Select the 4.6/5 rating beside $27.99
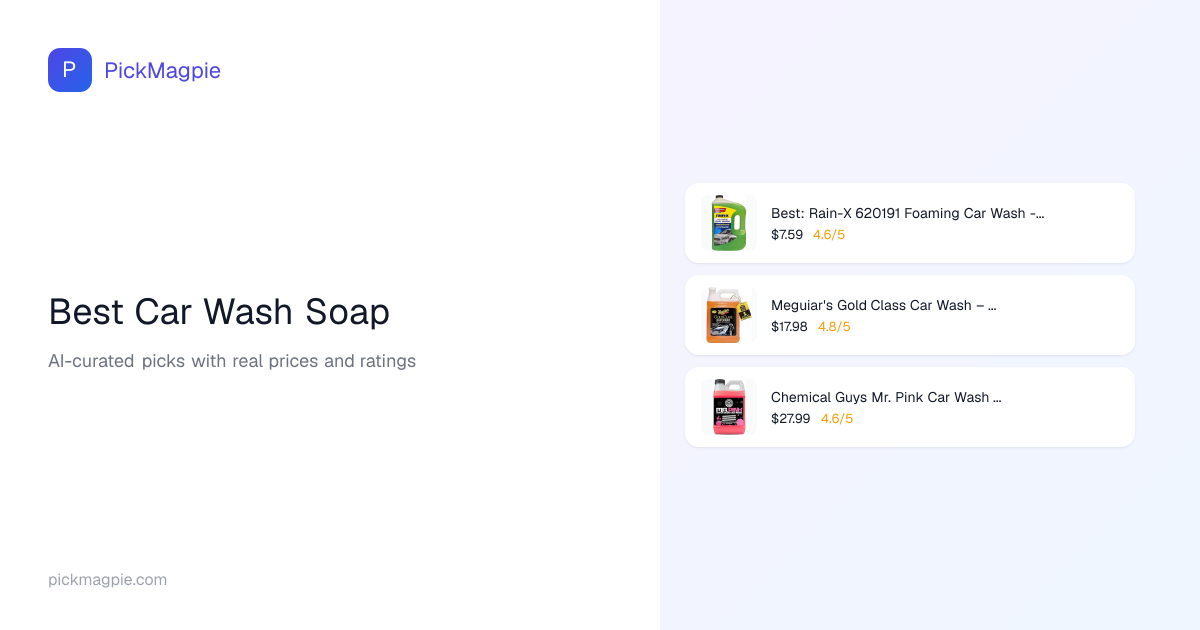Viewport: 1200px width, 630px height. click(x=837, y=419)
